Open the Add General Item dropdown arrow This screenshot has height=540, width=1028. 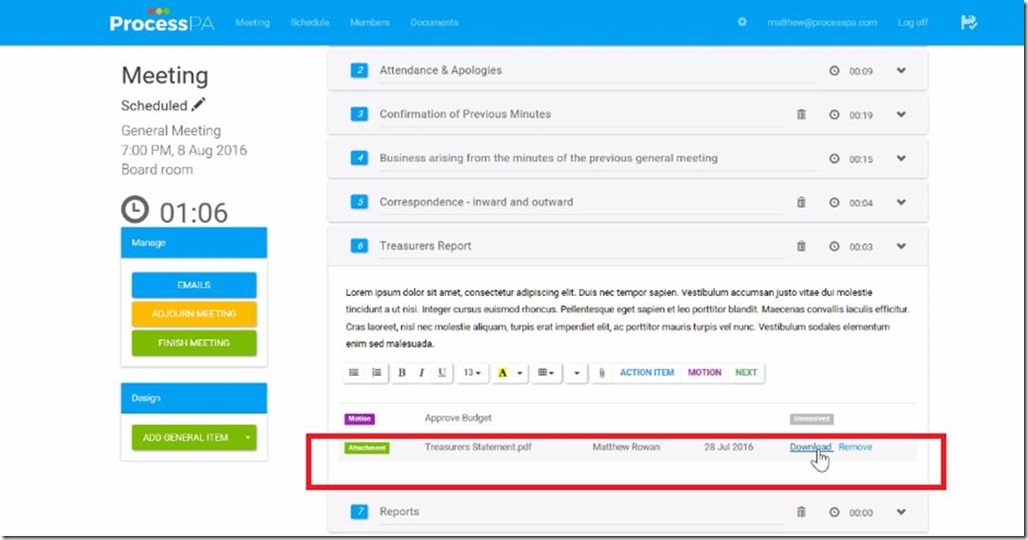[247, 438]
